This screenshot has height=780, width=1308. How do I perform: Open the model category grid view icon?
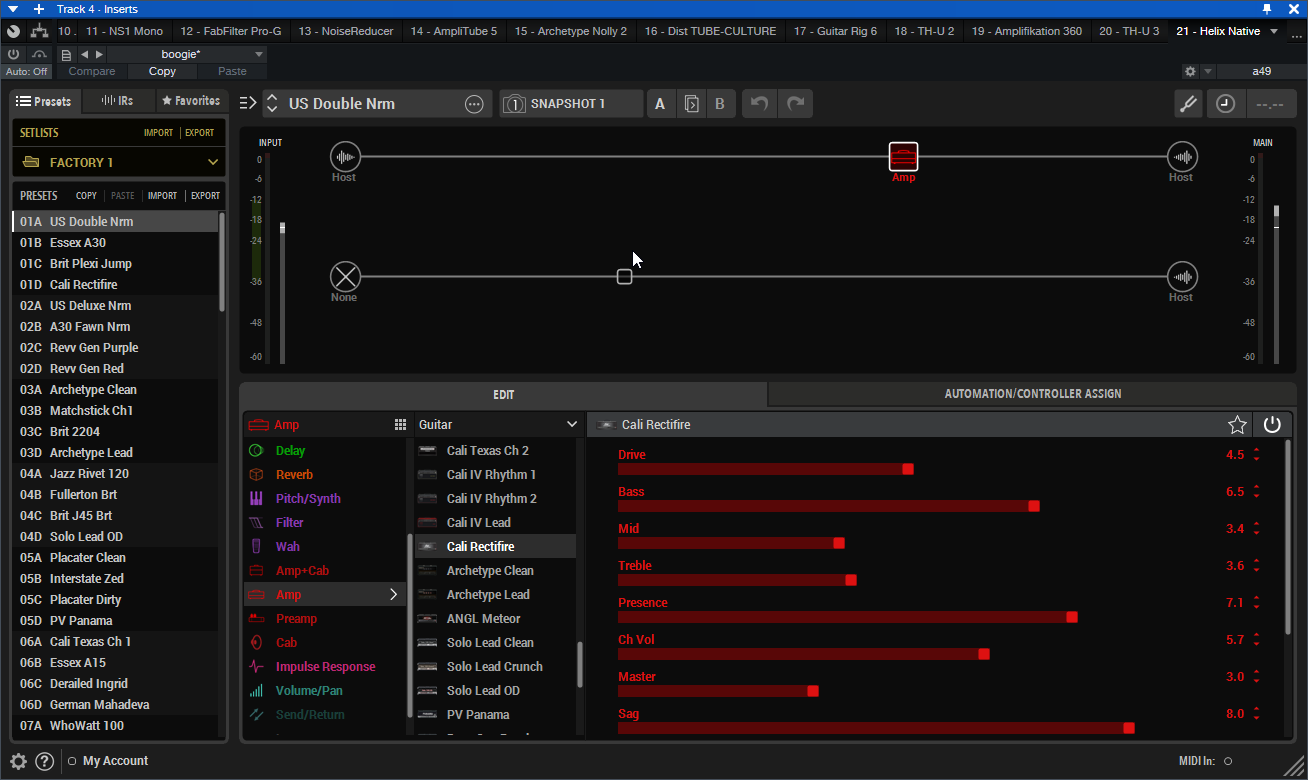pyautogui.click(x=400, y=425)
